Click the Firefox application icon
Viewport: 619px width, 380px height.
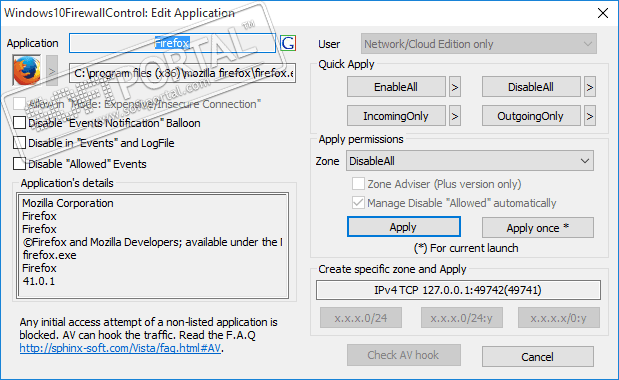[26, 71]
